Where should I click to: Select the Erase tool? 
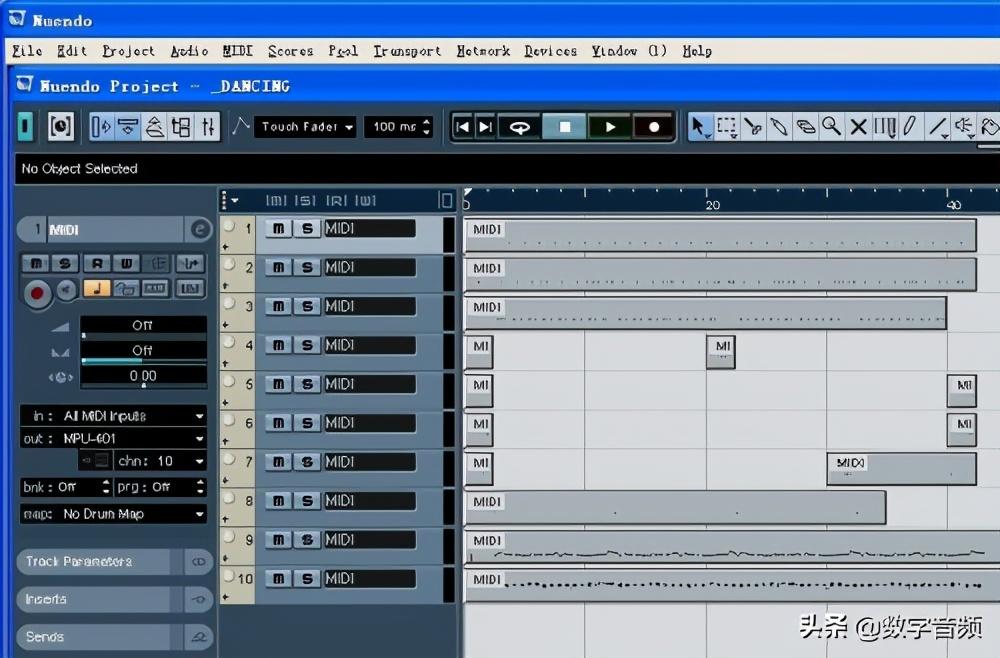805,126
